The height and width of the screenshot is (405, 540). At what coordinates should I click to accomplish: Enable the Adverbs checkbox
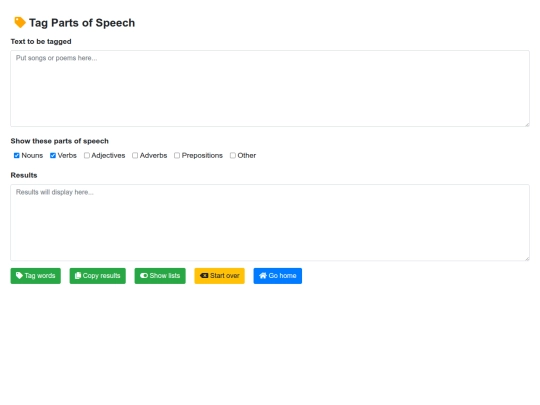tap(135, 156)
